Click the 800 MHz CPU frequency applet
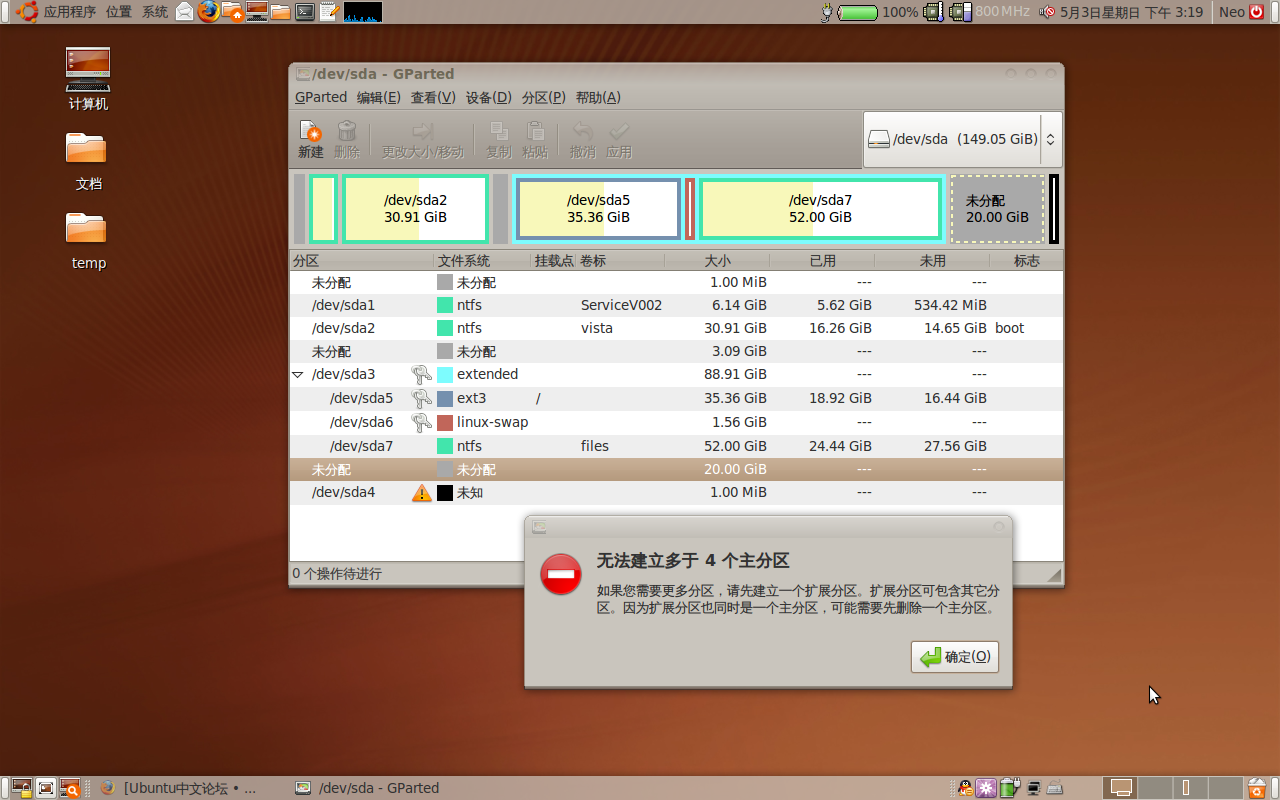 click(x=990, y=12)
